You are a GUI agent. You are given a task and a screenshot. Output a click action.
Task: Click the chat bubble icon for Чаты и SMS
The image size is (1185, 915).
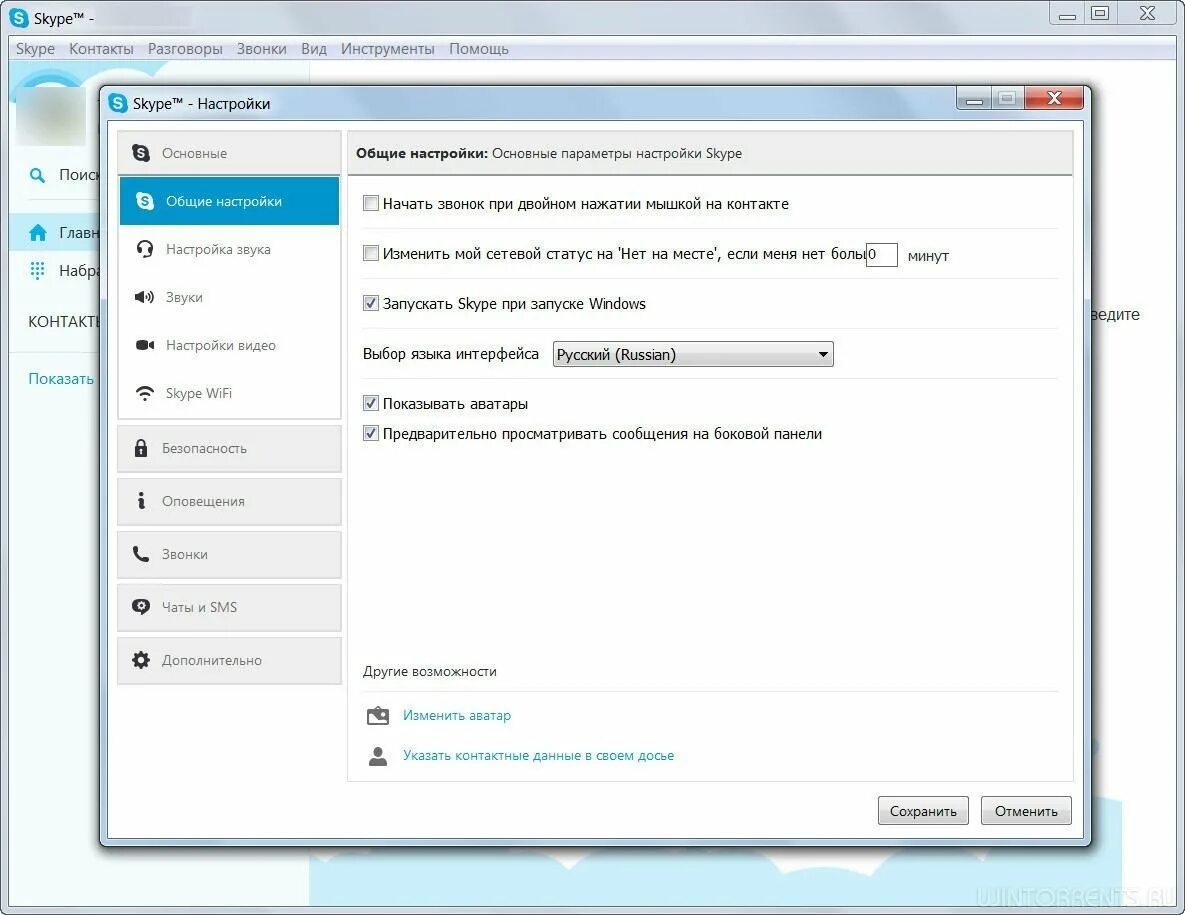141,607
